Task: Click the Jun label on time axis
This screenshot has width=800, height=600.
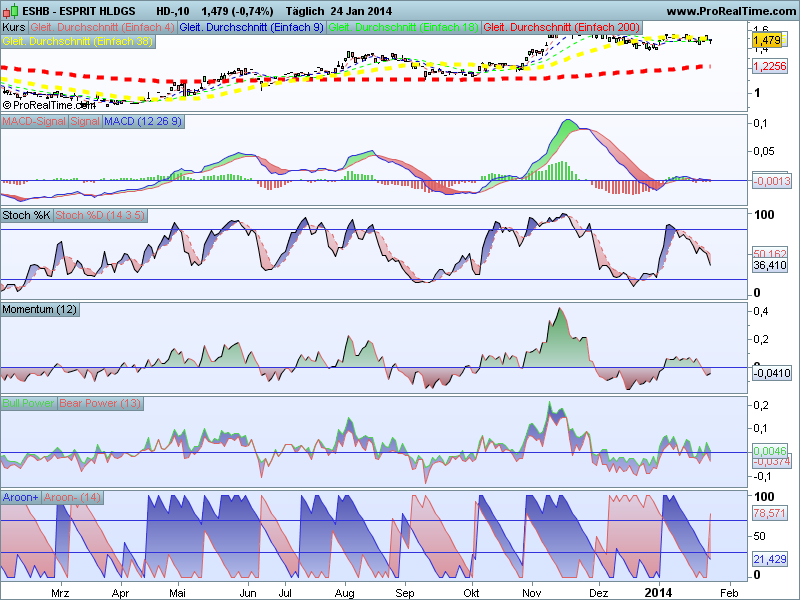Action: pos(247,593)
